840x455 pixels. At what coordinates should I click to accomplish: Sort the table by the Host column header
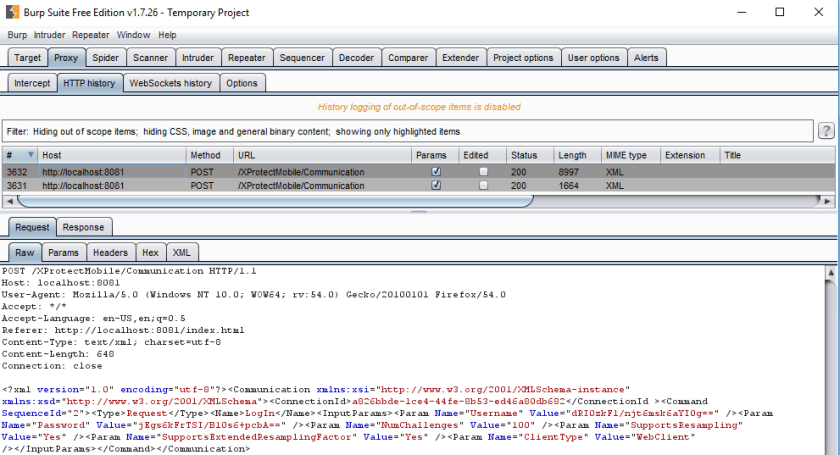tap(110, 156)
